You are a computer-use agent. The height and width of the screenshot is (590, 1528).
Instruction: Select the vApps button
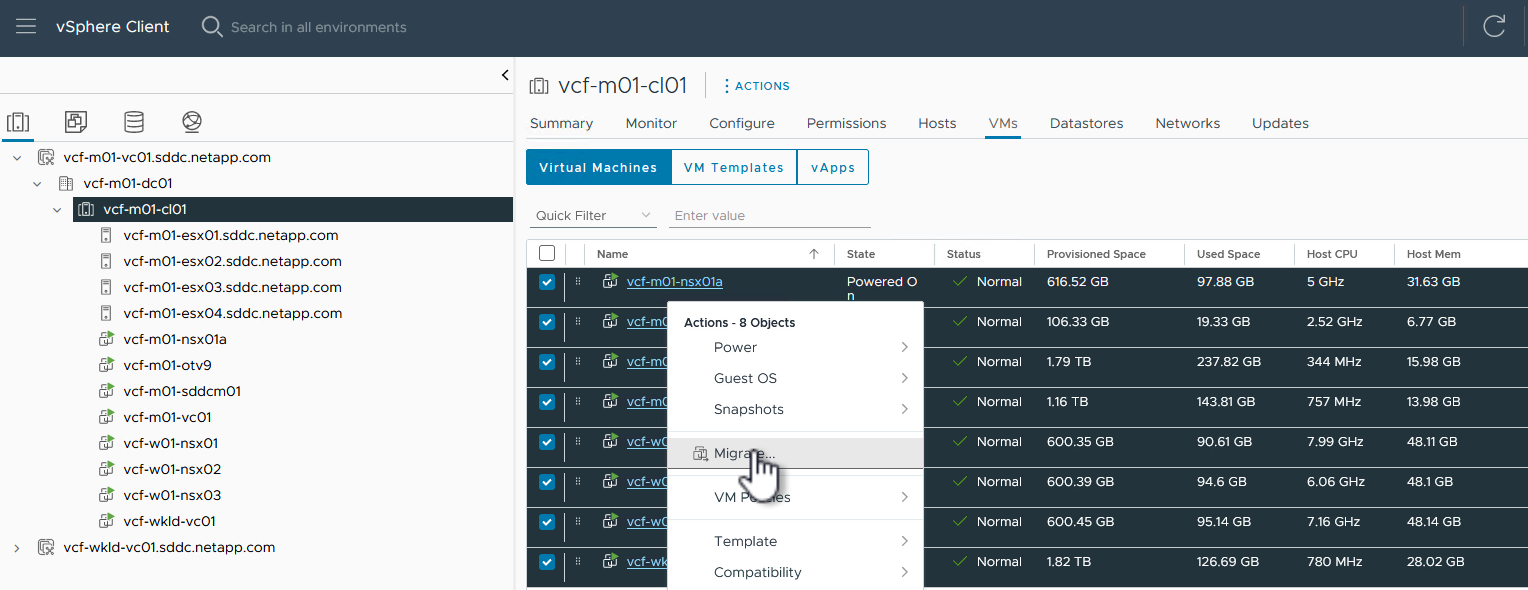tap(833, 168)
